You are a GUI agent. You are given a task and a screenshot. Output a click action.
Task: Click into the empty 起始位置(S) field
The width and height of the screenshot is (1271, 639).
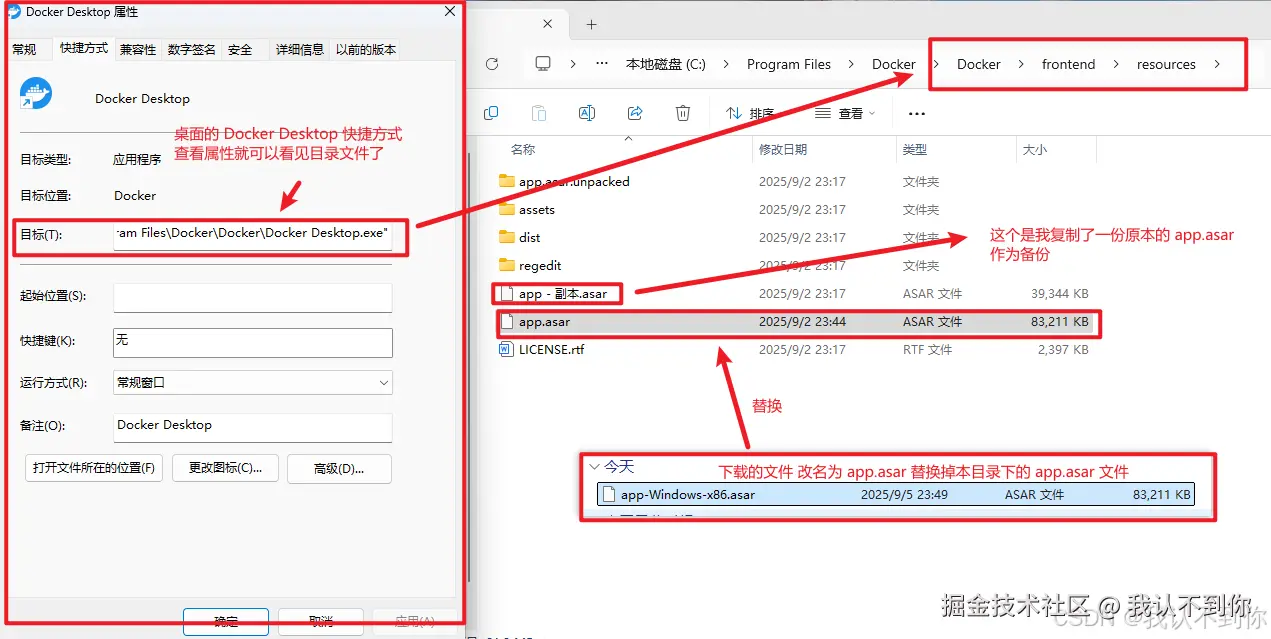point(253,297)
